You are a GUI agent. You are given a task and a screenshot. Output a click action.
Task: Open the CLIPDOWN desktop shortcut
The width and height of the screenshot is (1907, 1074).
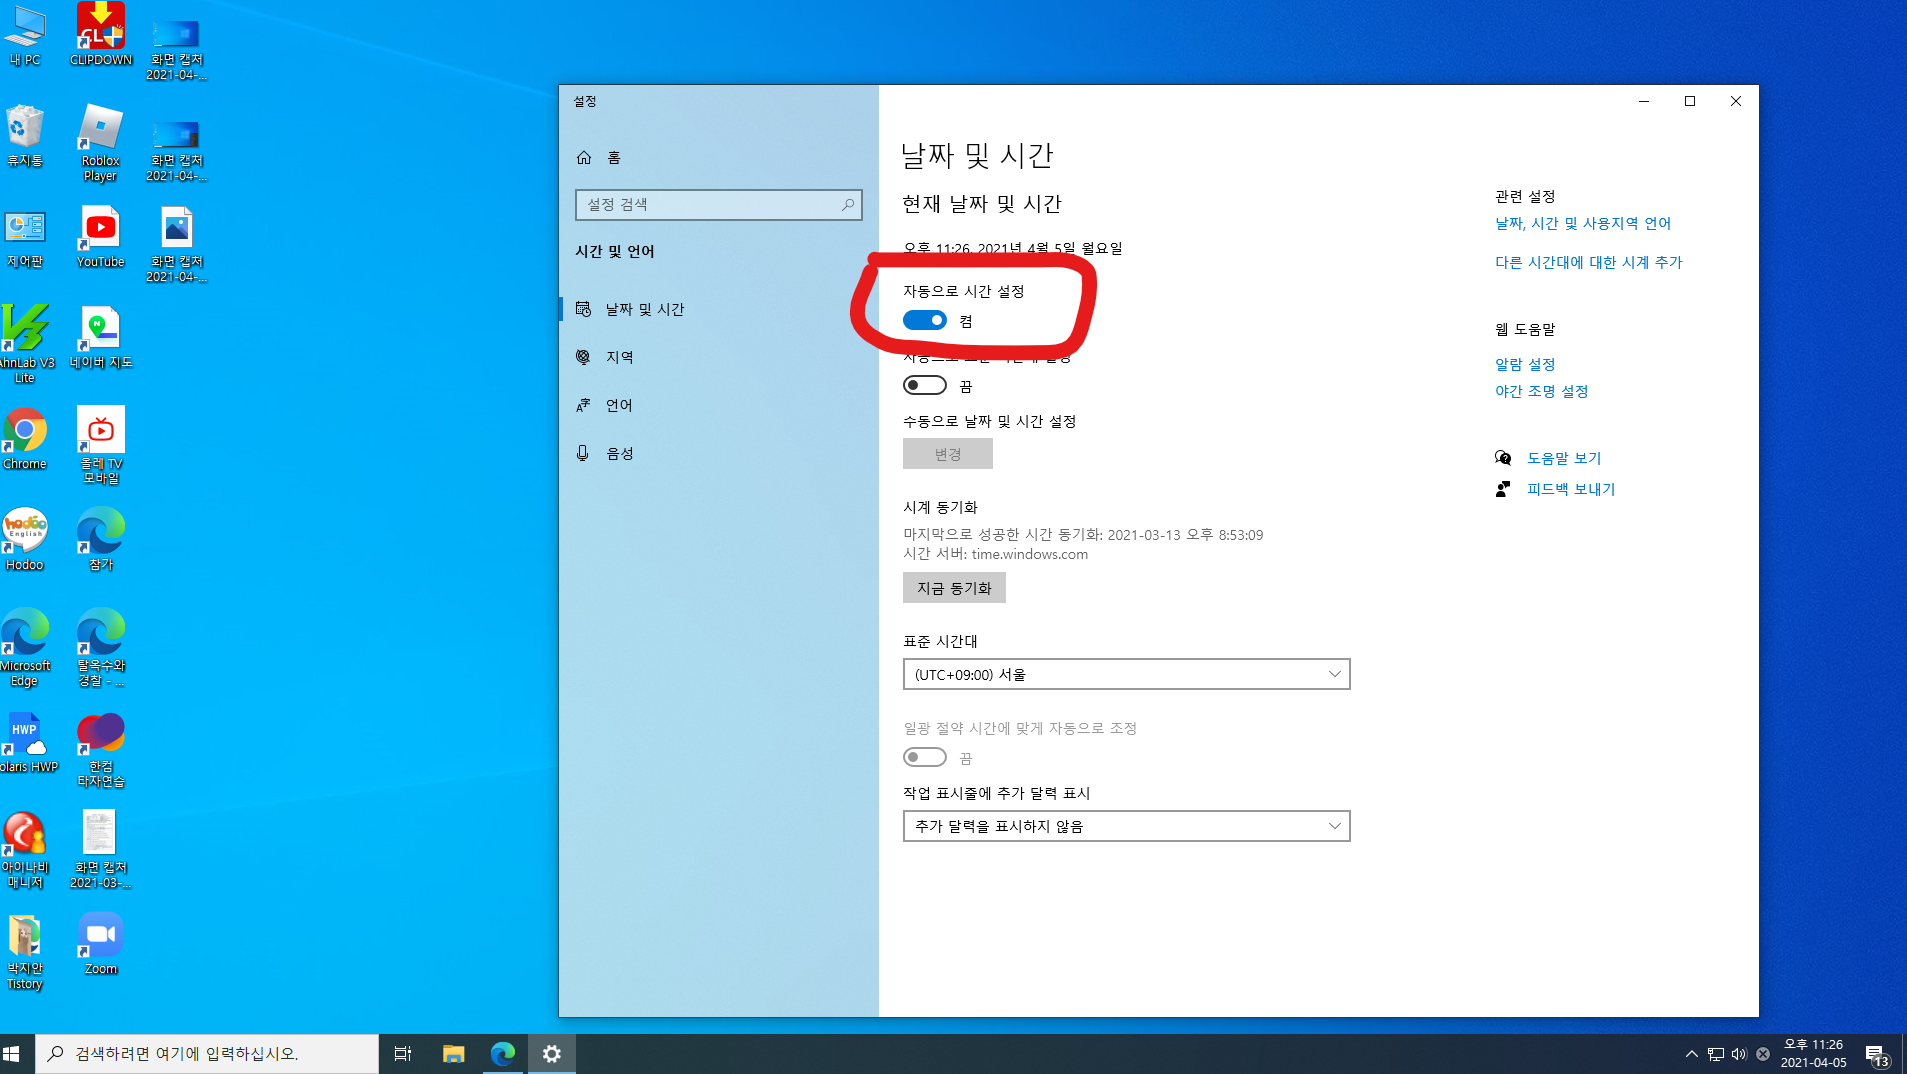coord(101,36)
